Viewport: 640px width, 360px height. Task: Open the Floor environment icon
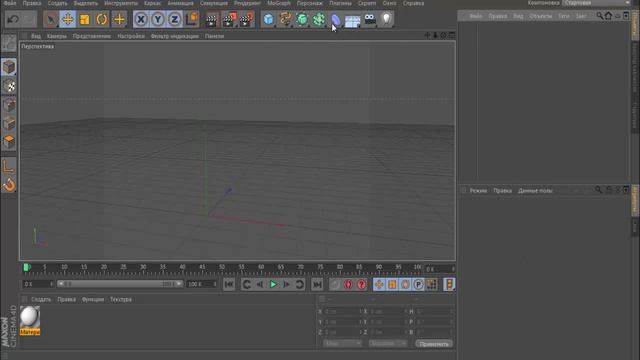click(x=352, y=20)
